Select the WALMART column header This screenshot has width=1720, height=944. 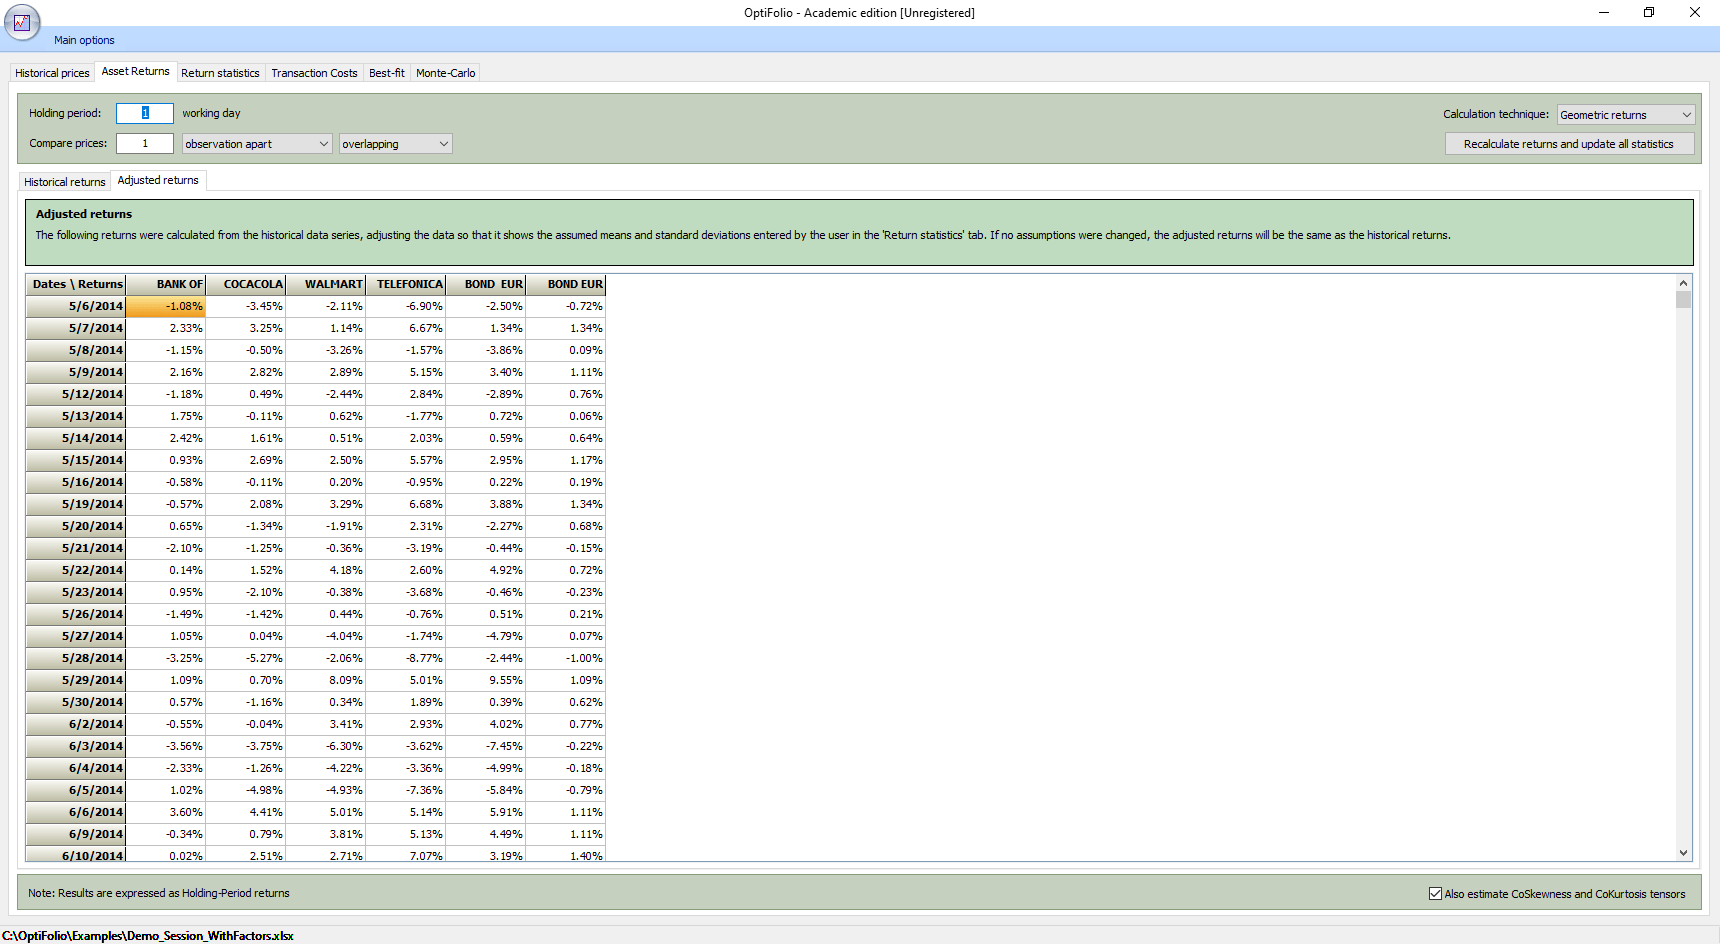326,284
